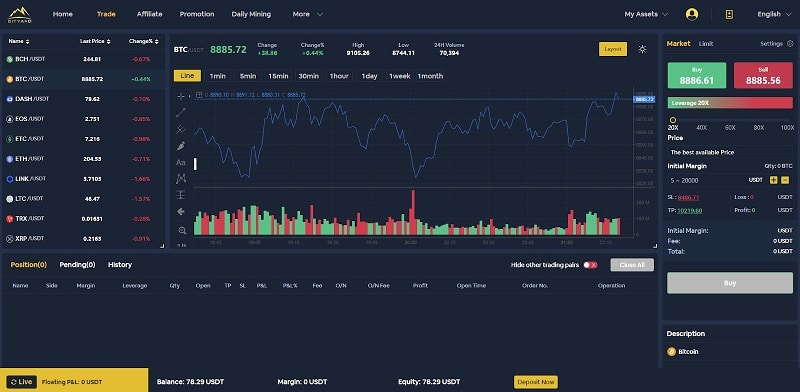Adjust the leverage slider handle at 20X
The height and width of the screenshot is (392, 800).
pyautogui.click(x=672, y=120)
